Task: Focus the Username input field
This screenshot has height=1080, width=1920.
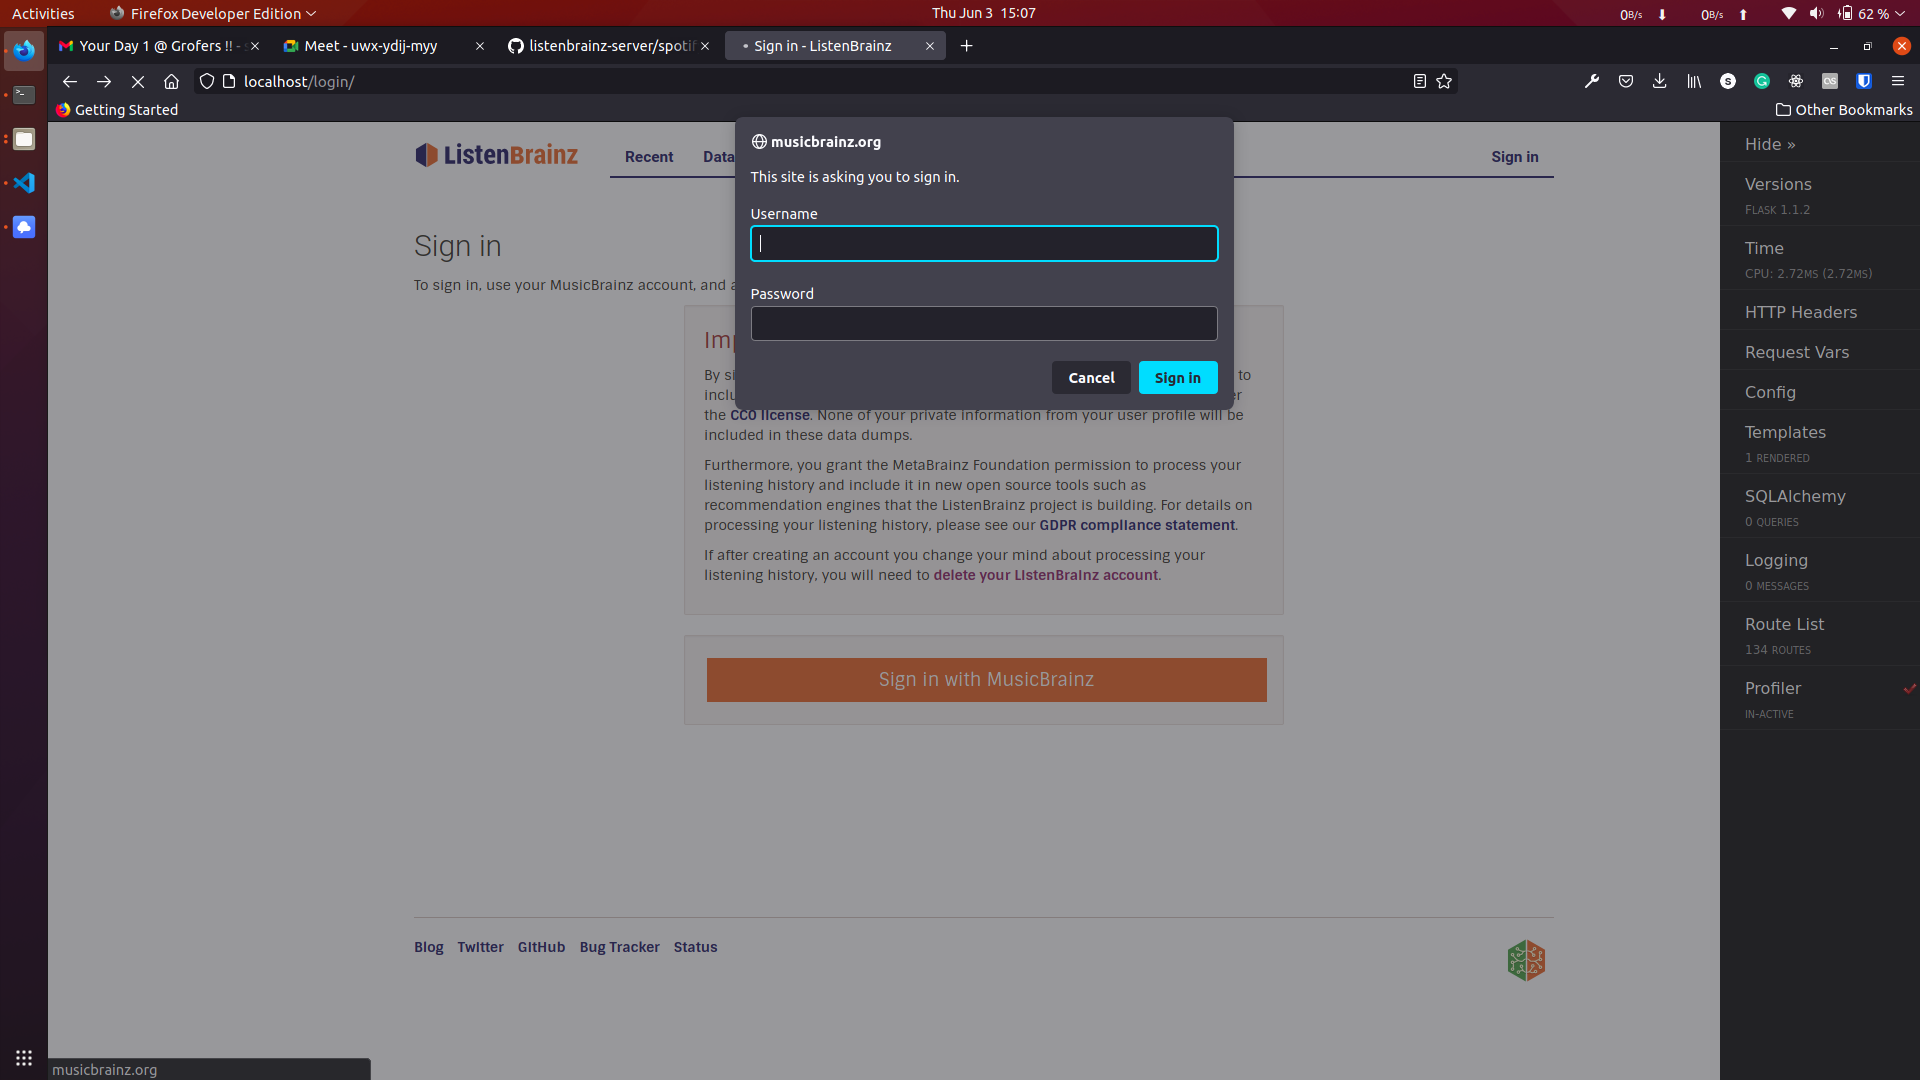Action: point(984,244)
